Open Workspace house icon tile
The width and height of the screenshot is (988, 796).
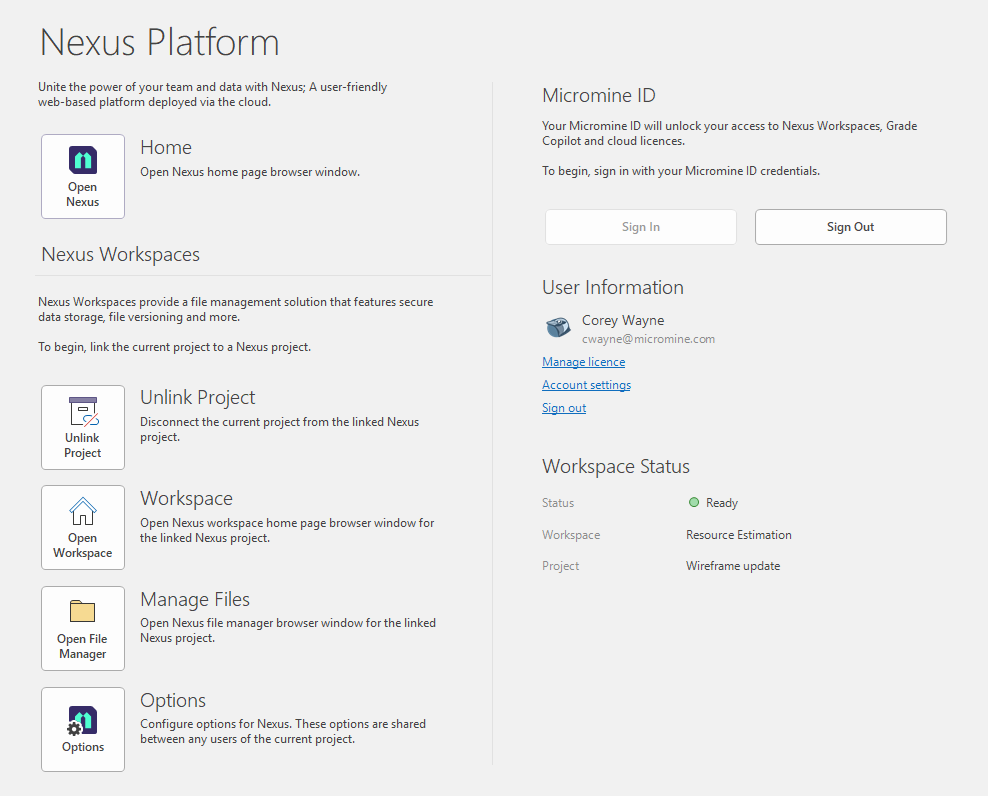[83, 528]
